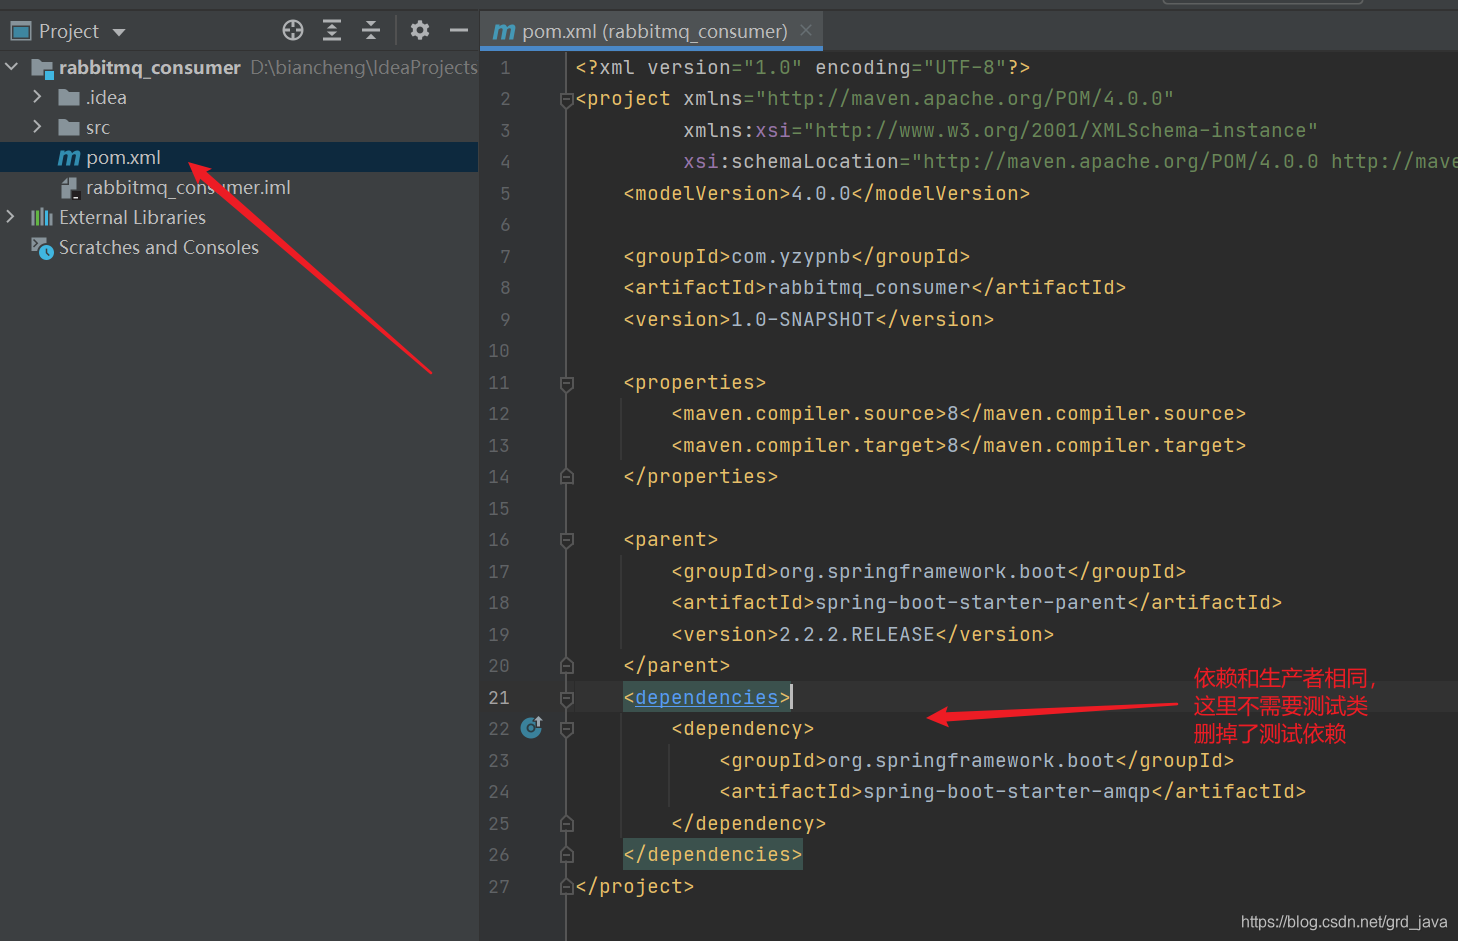Select Scratches and Consoles
The width and height of the screenshot is (1458, 941).
click(x=239, y=247)
